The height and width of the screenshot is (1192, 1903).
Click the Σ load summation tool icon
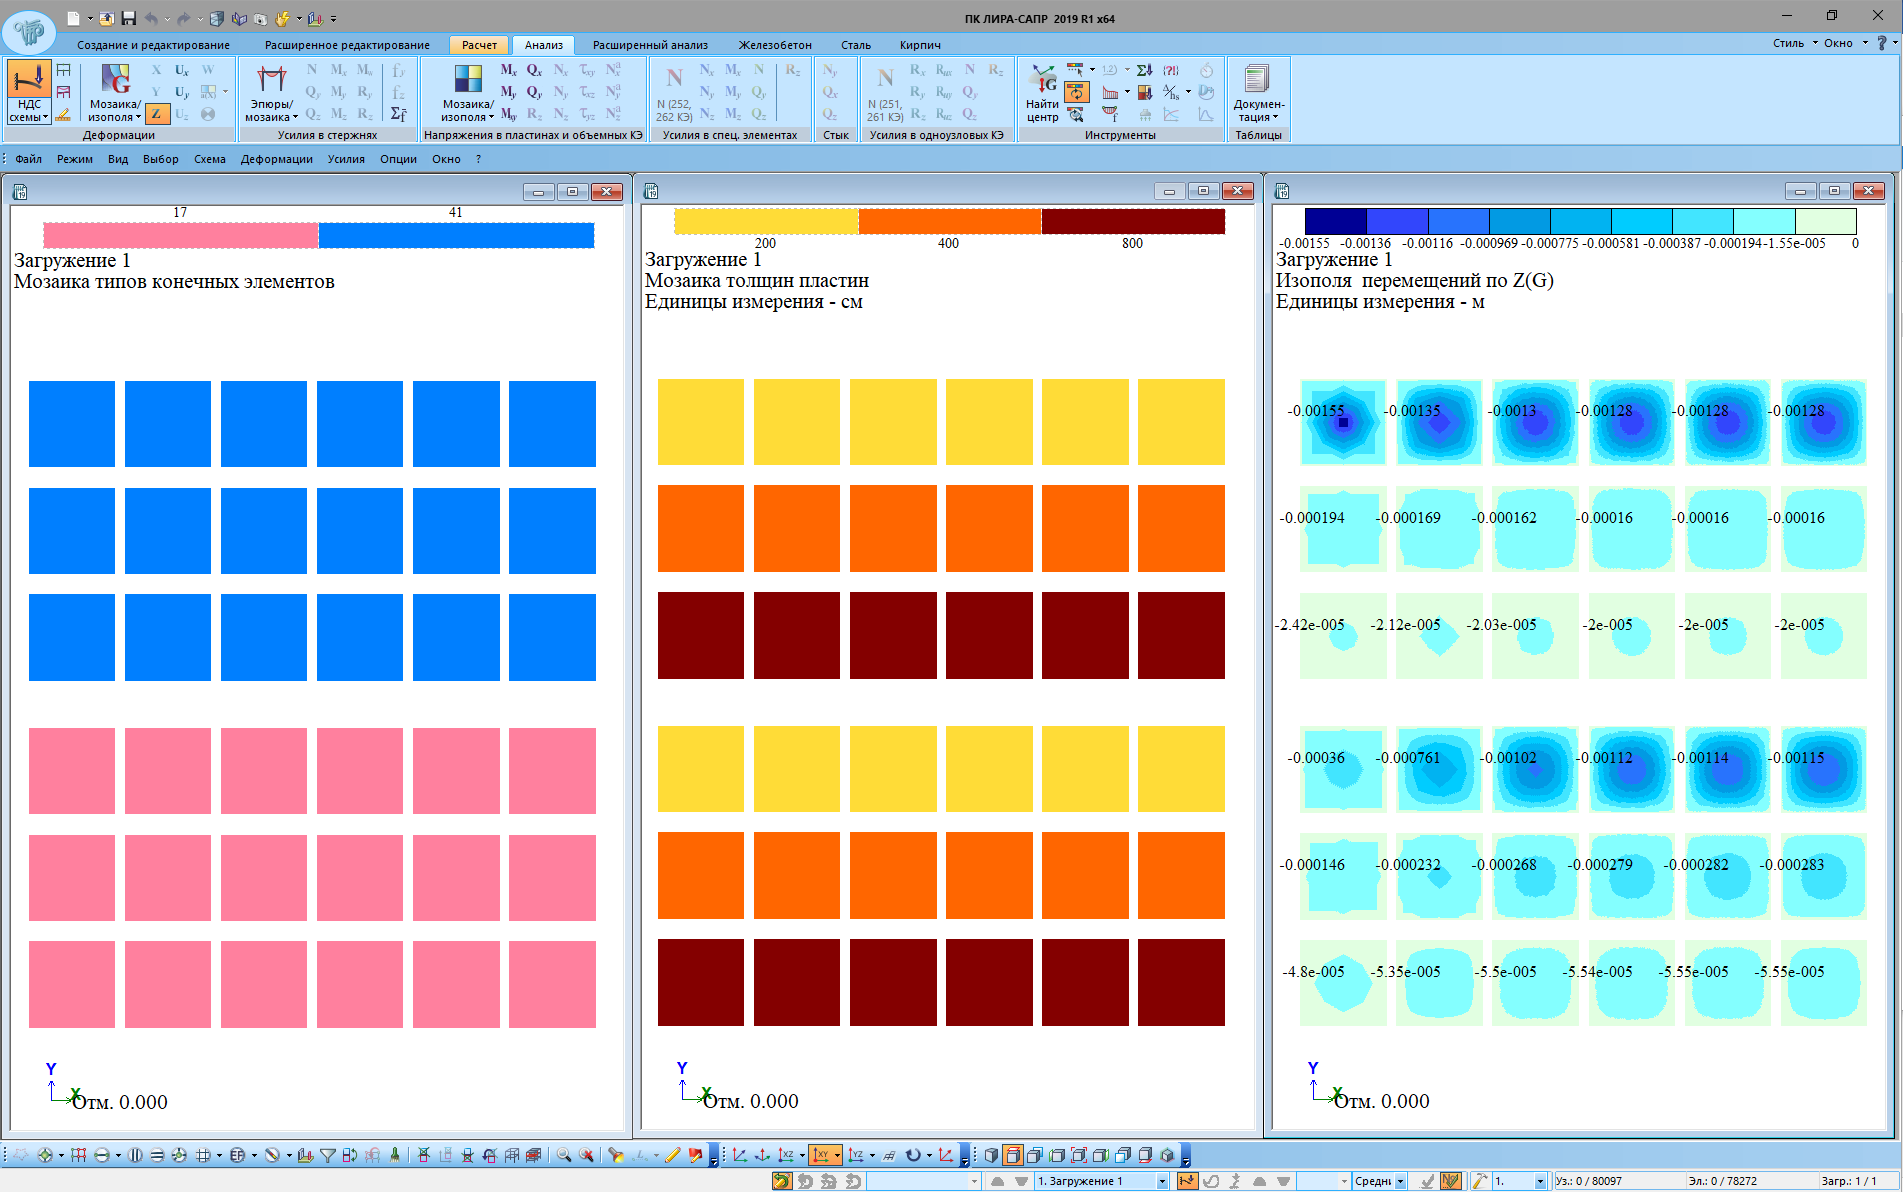[1145, 70]
